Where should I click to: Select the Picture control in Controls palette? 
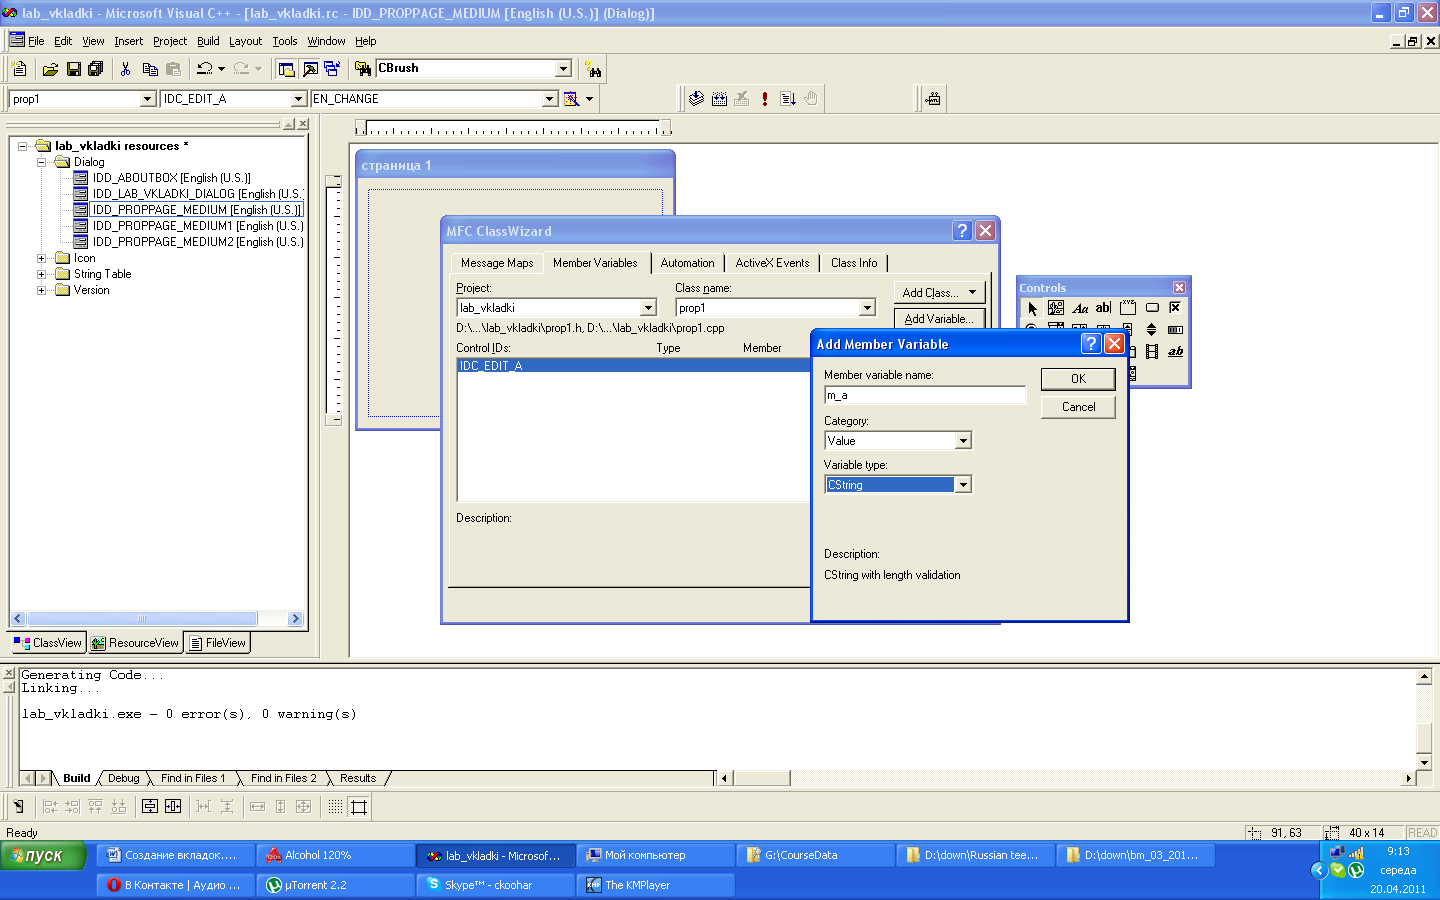[1056, 308]
